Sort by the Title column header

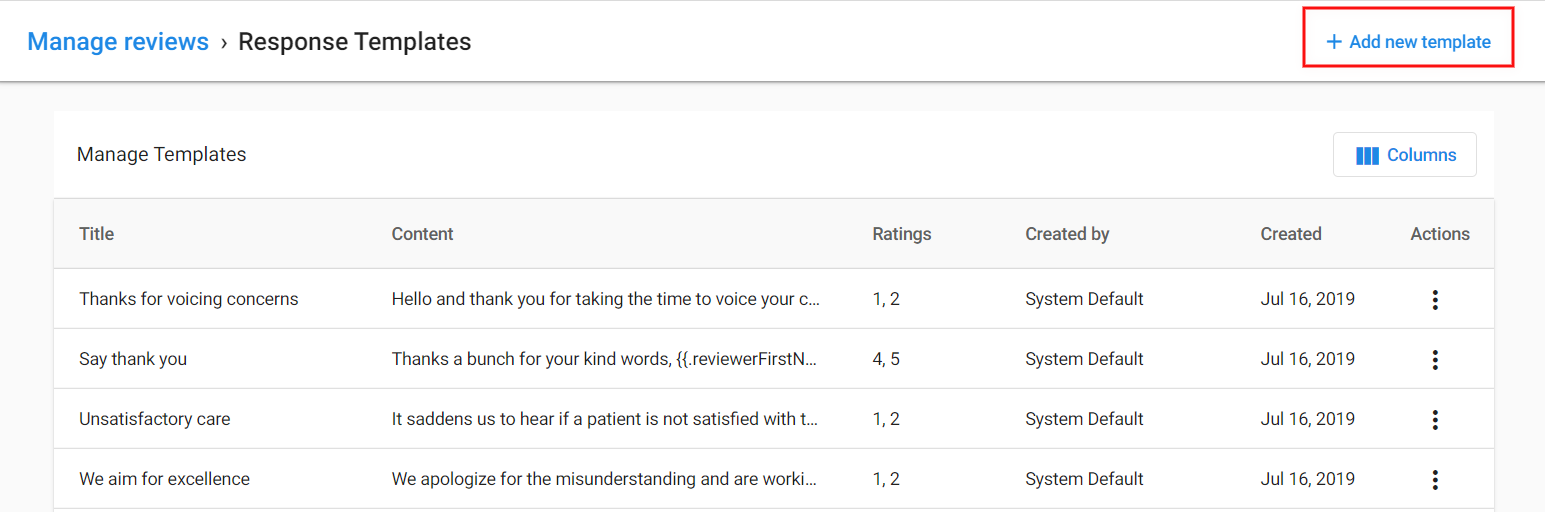click(x=97, y=234)
